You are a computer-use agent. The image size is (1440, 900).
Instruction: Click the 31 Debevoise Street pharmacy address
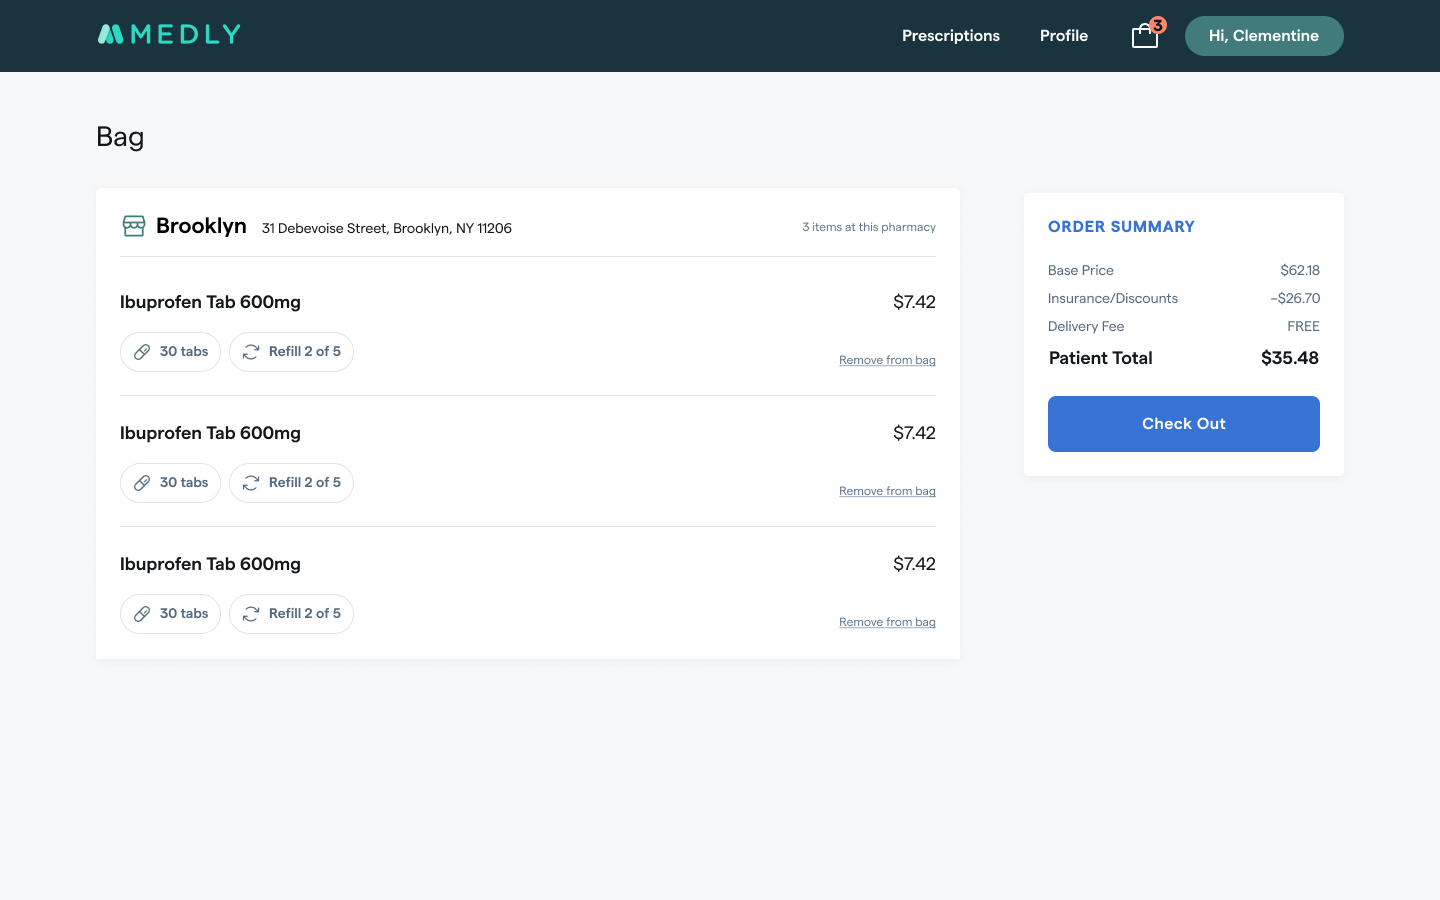[386, 228]
